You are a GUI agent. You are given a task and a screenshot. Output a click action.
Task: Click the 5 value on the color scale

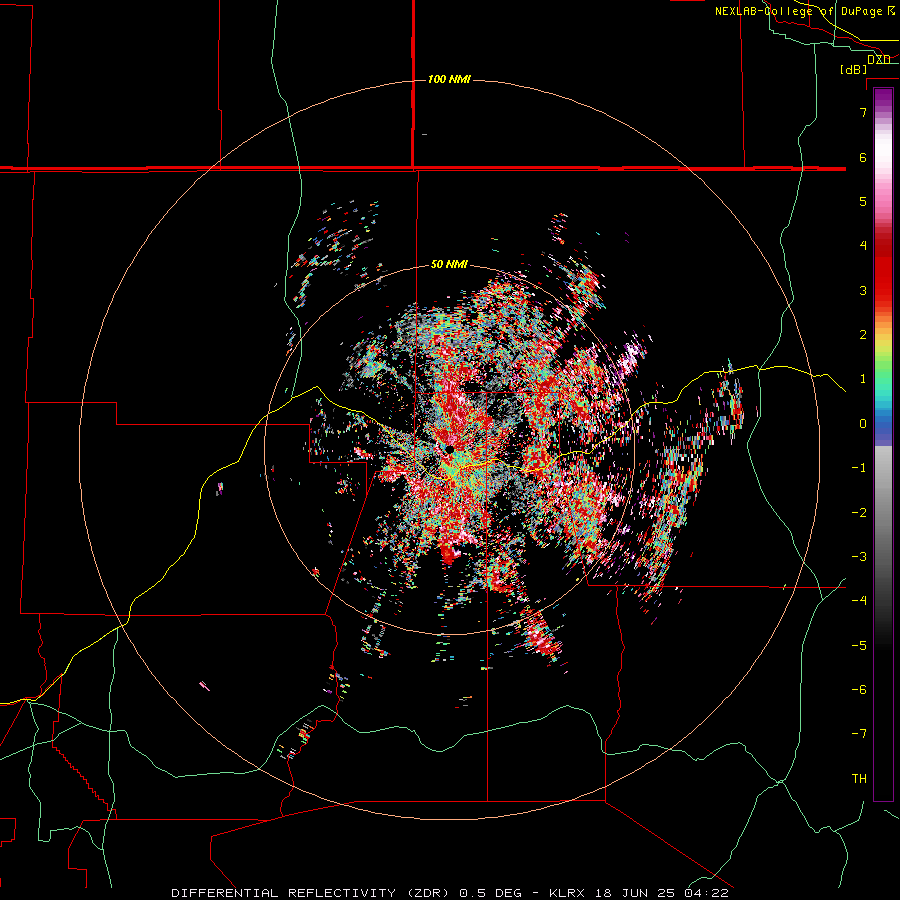pos(863,201)
